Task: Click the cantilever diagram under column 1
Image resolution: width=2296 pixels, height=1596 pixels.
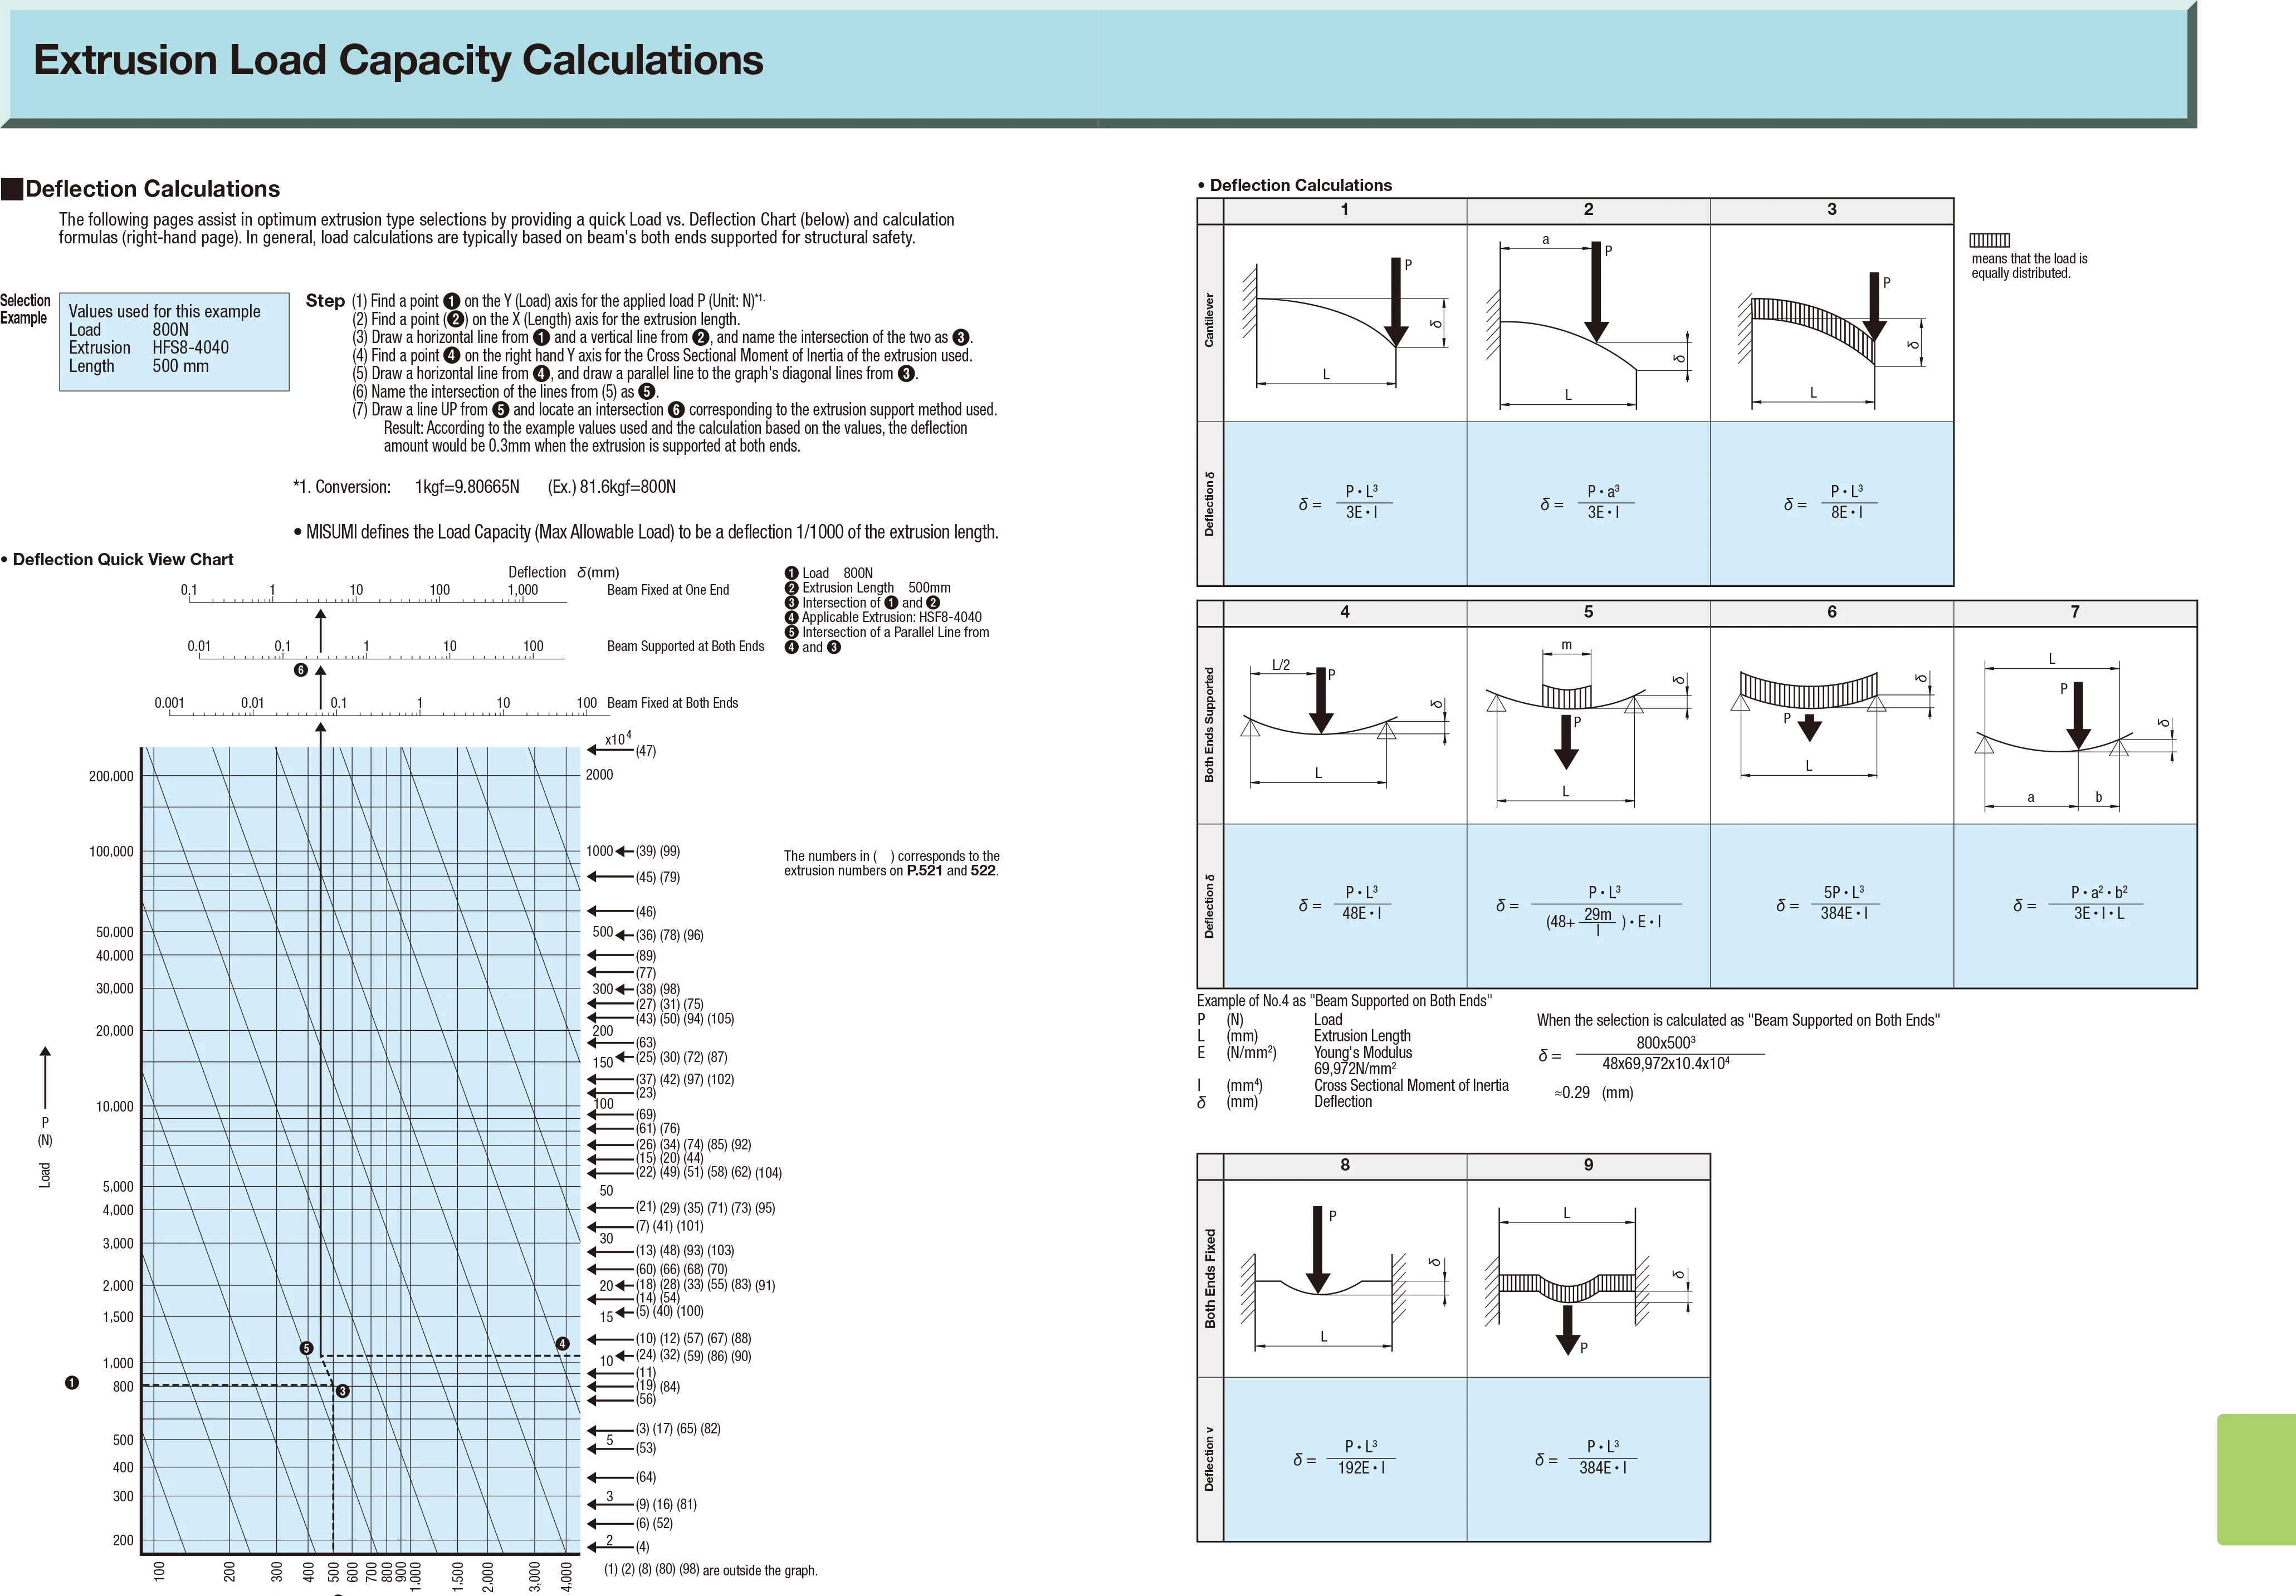Action: tap(1345, 323)
